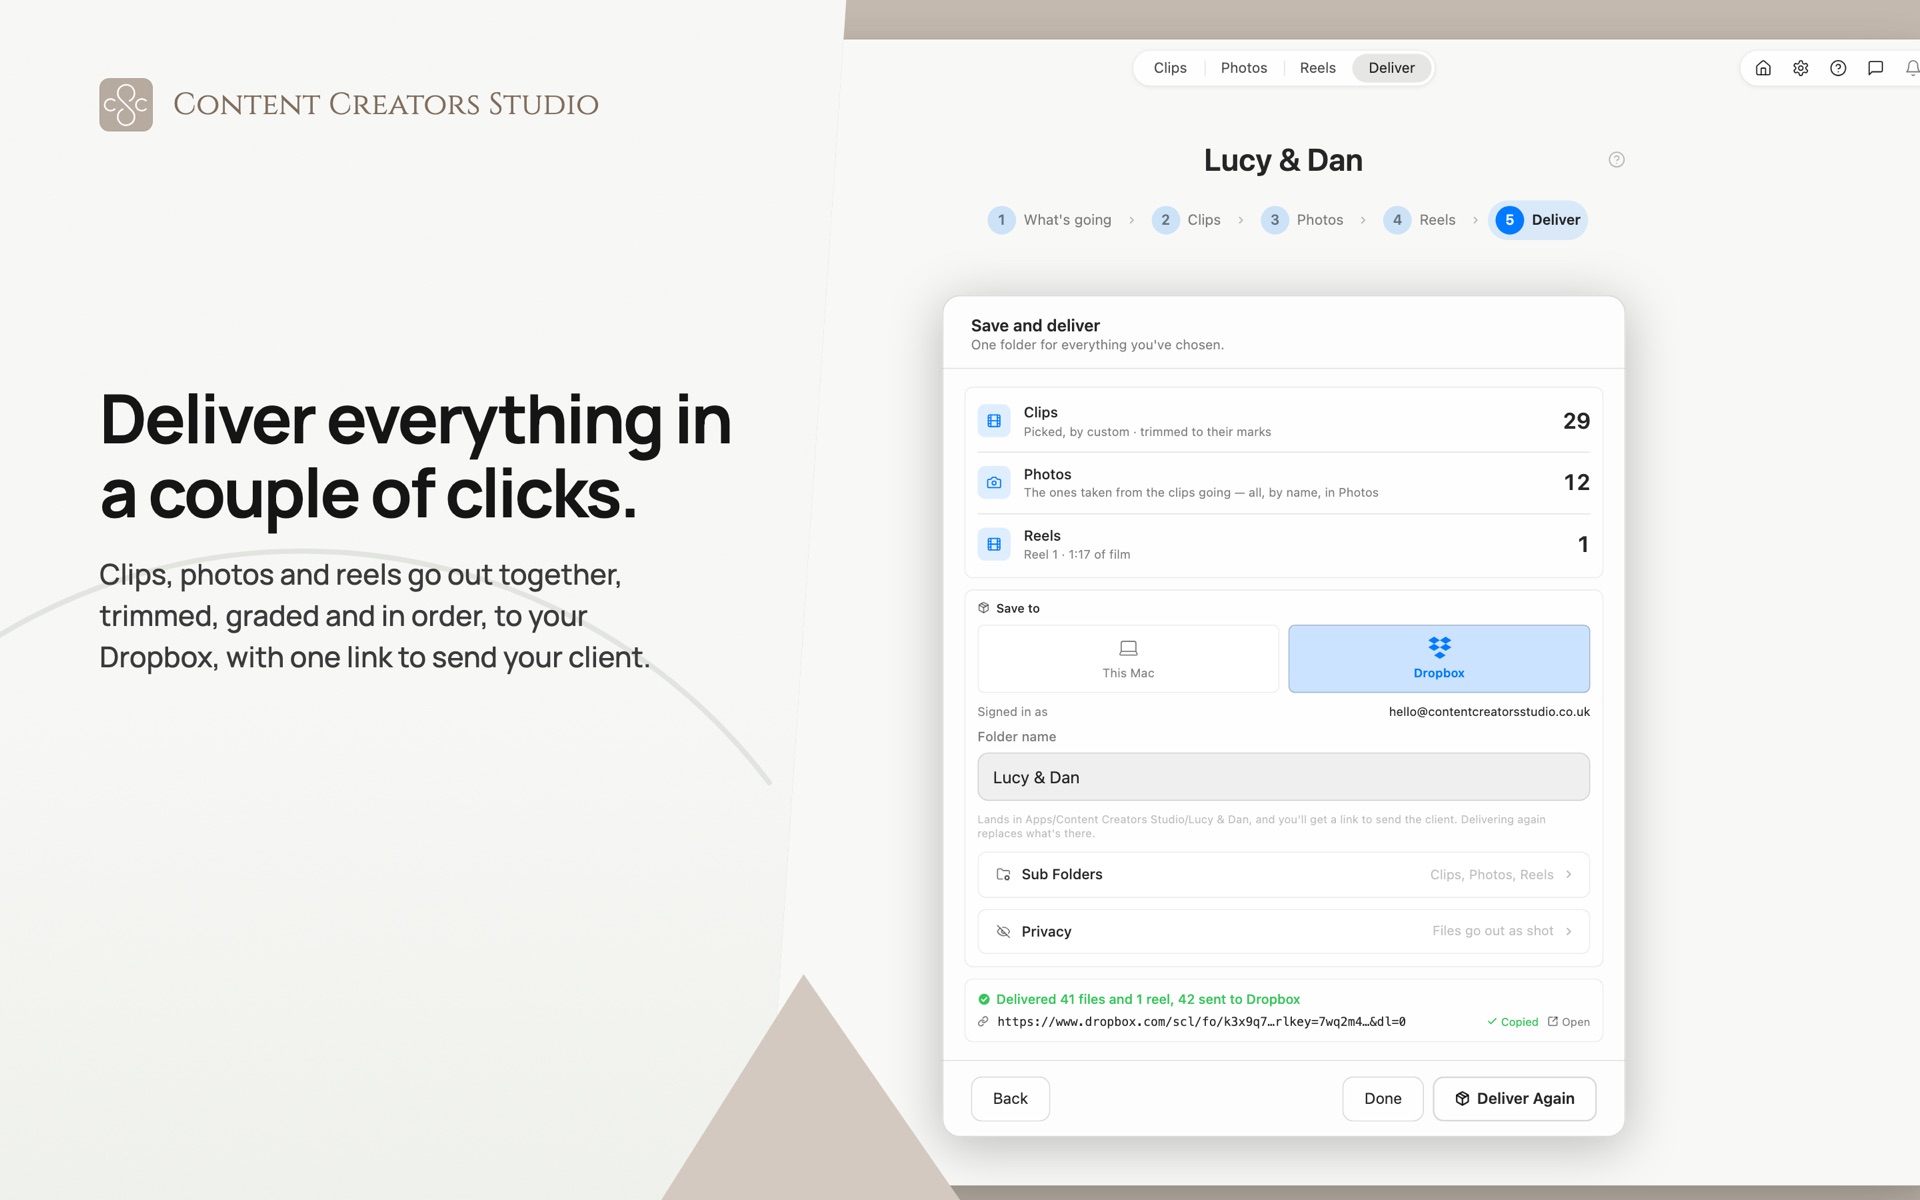Open the home icon in top toolbar
Image resolution: width=1920 pixels, height=1200 pixels.
point(1763,68)
